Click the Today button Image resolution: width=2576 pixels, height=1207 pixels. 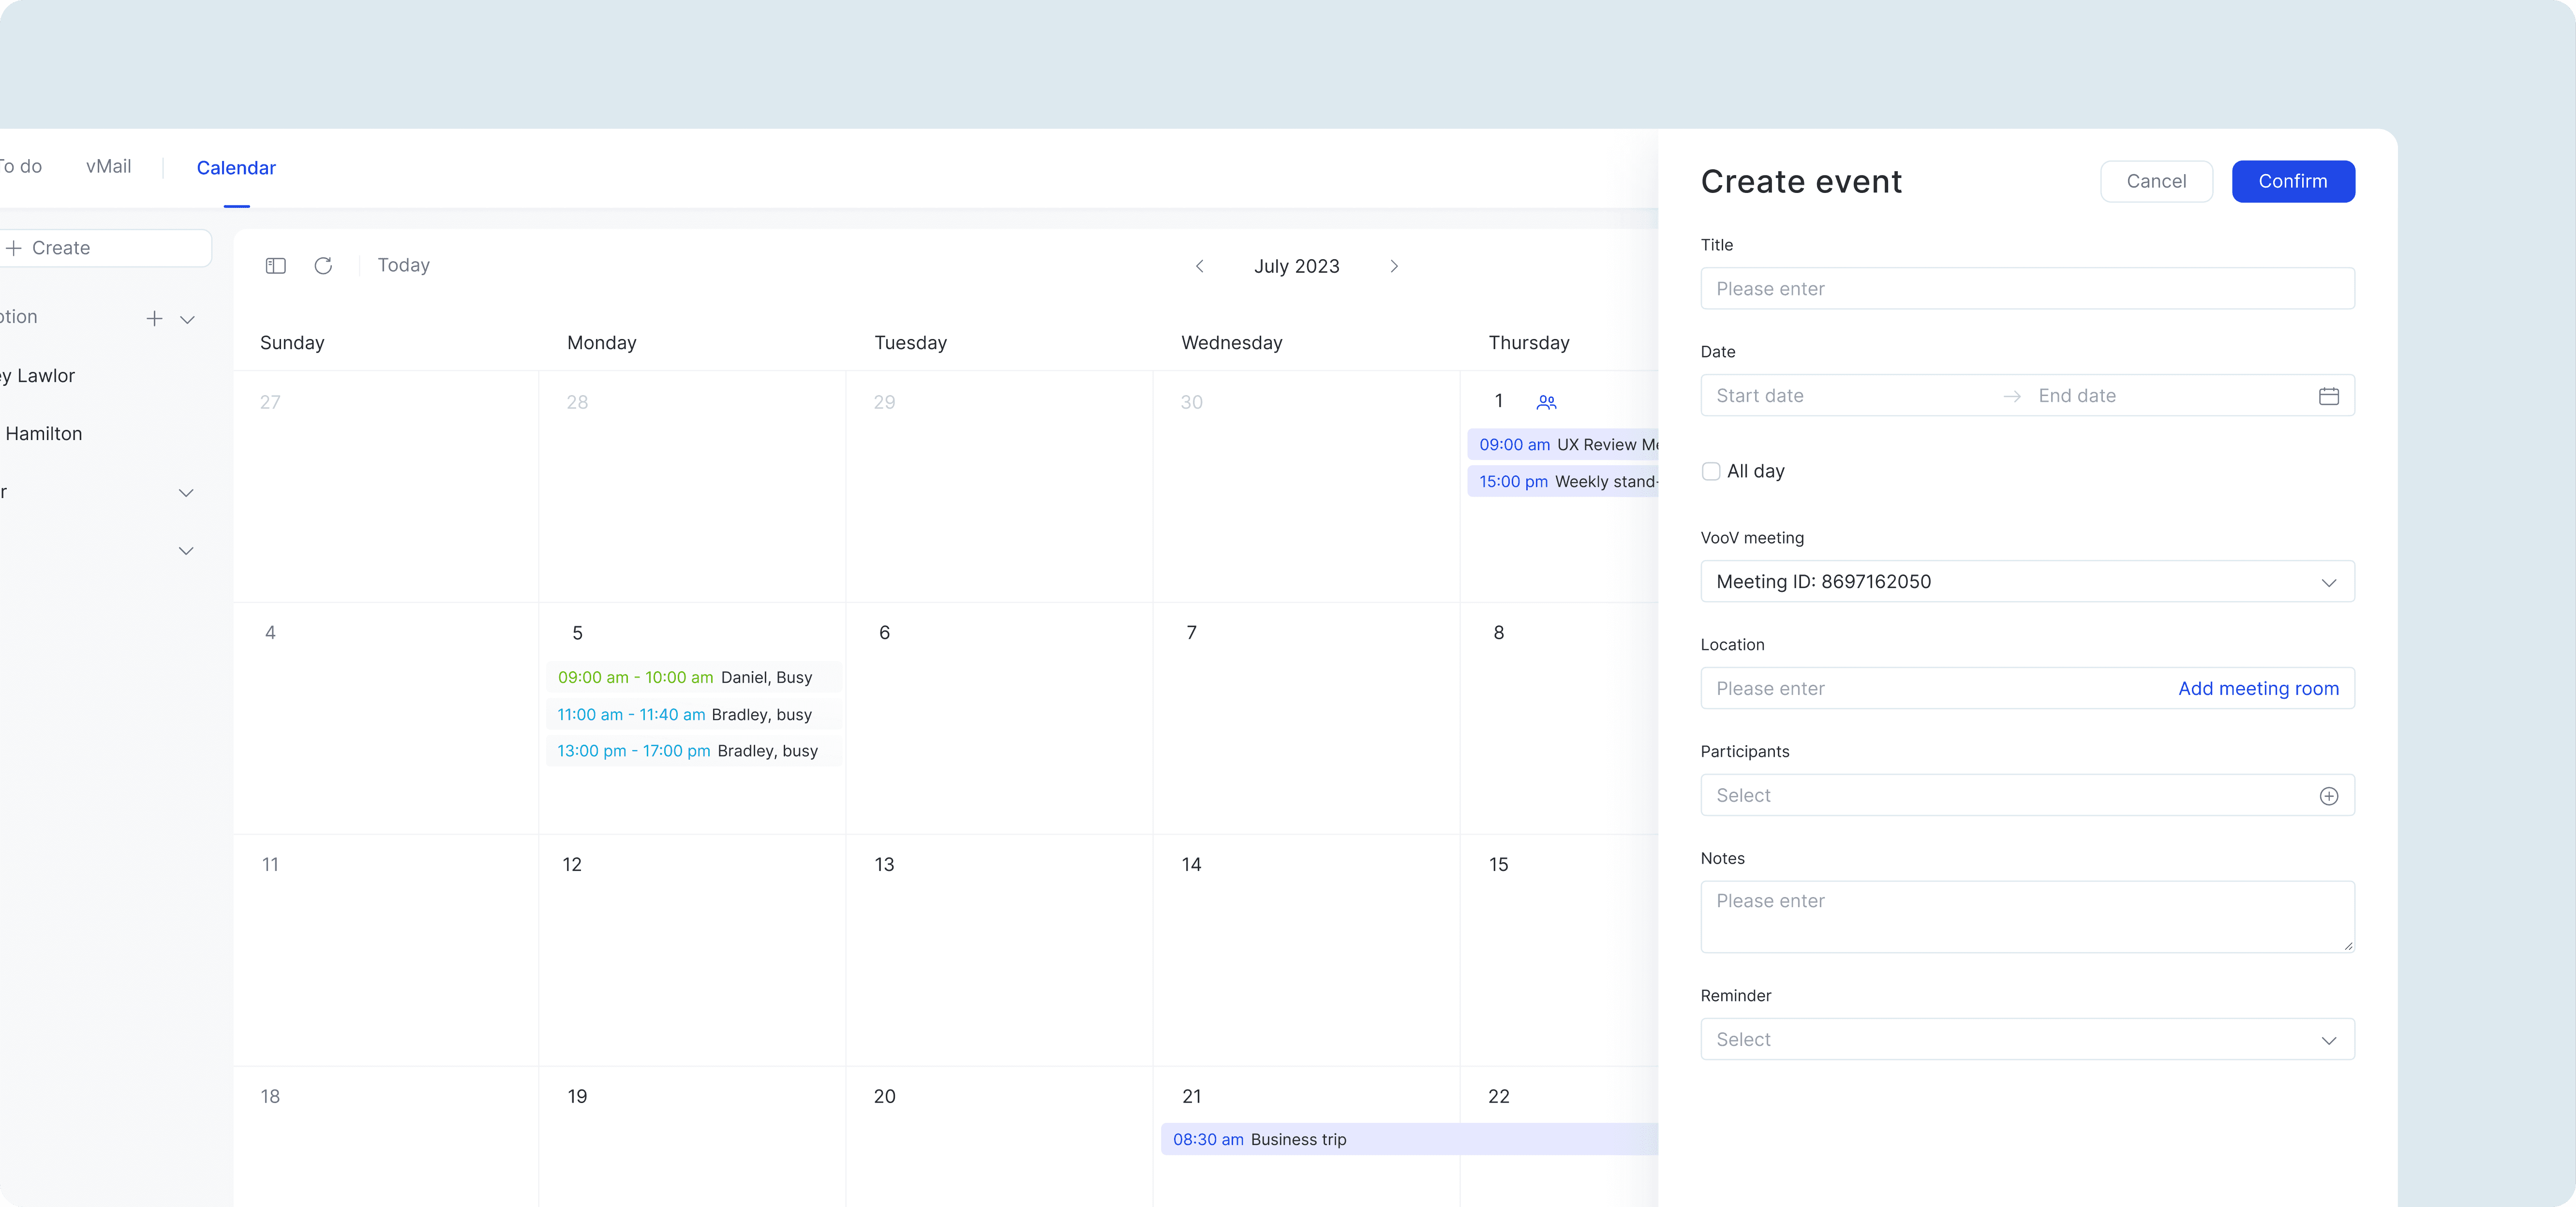coord(403,265)
